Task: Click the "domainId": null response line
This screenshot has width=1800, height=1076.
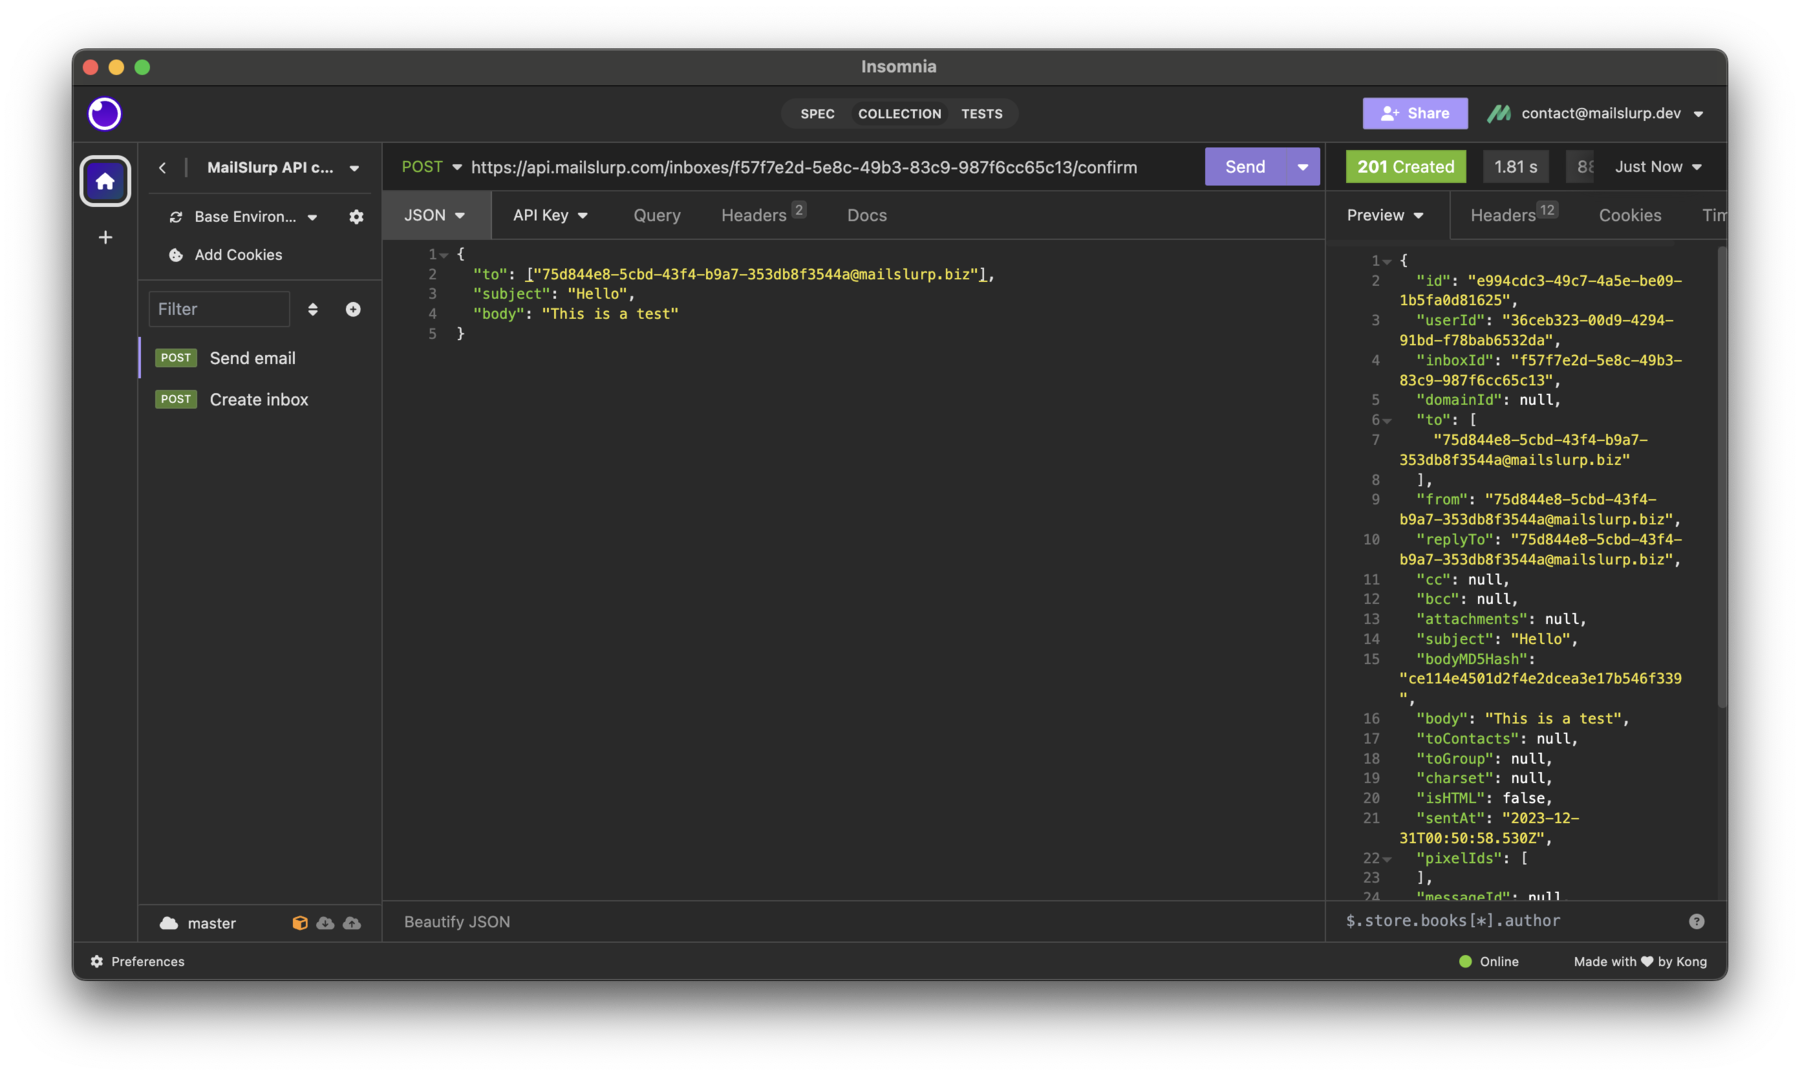Action: [1488, 400]
